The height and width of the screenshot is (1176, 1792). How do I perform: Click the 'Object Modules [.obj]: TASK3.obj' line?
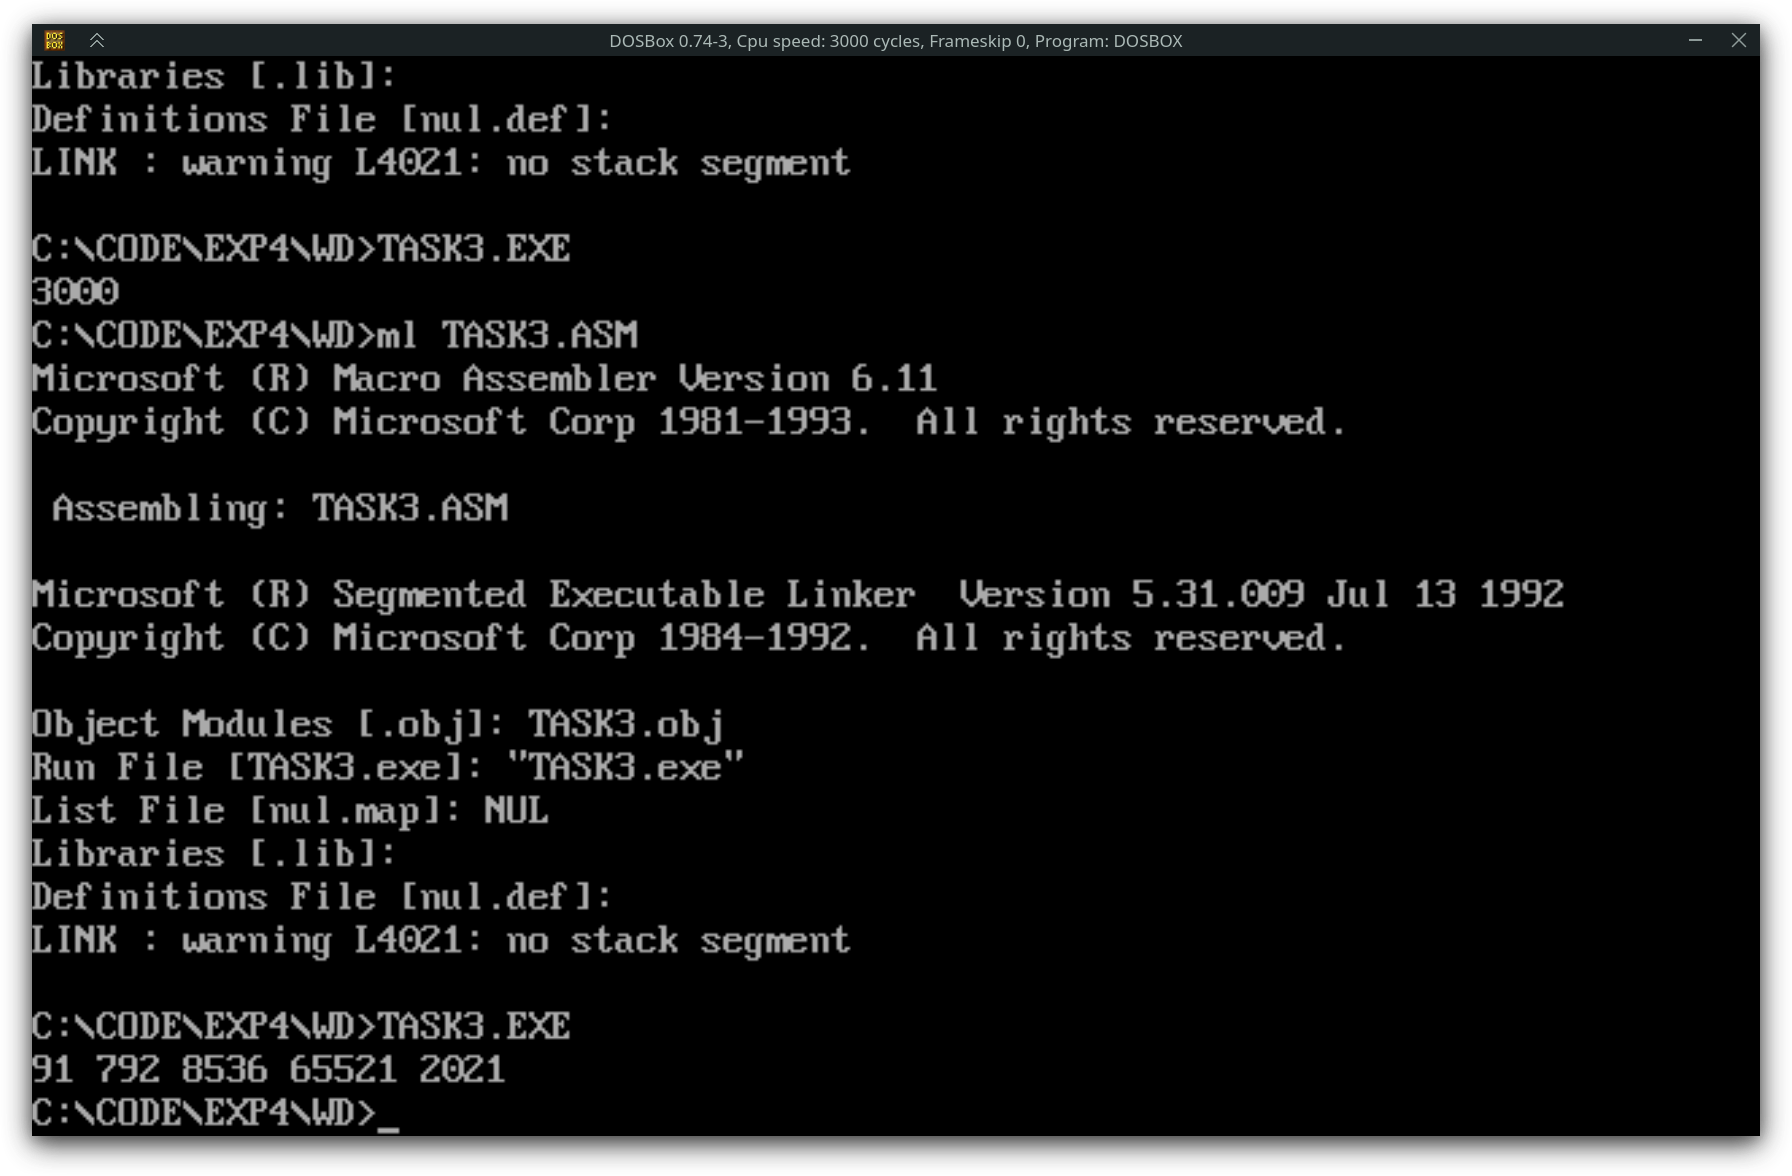(378, 724)
